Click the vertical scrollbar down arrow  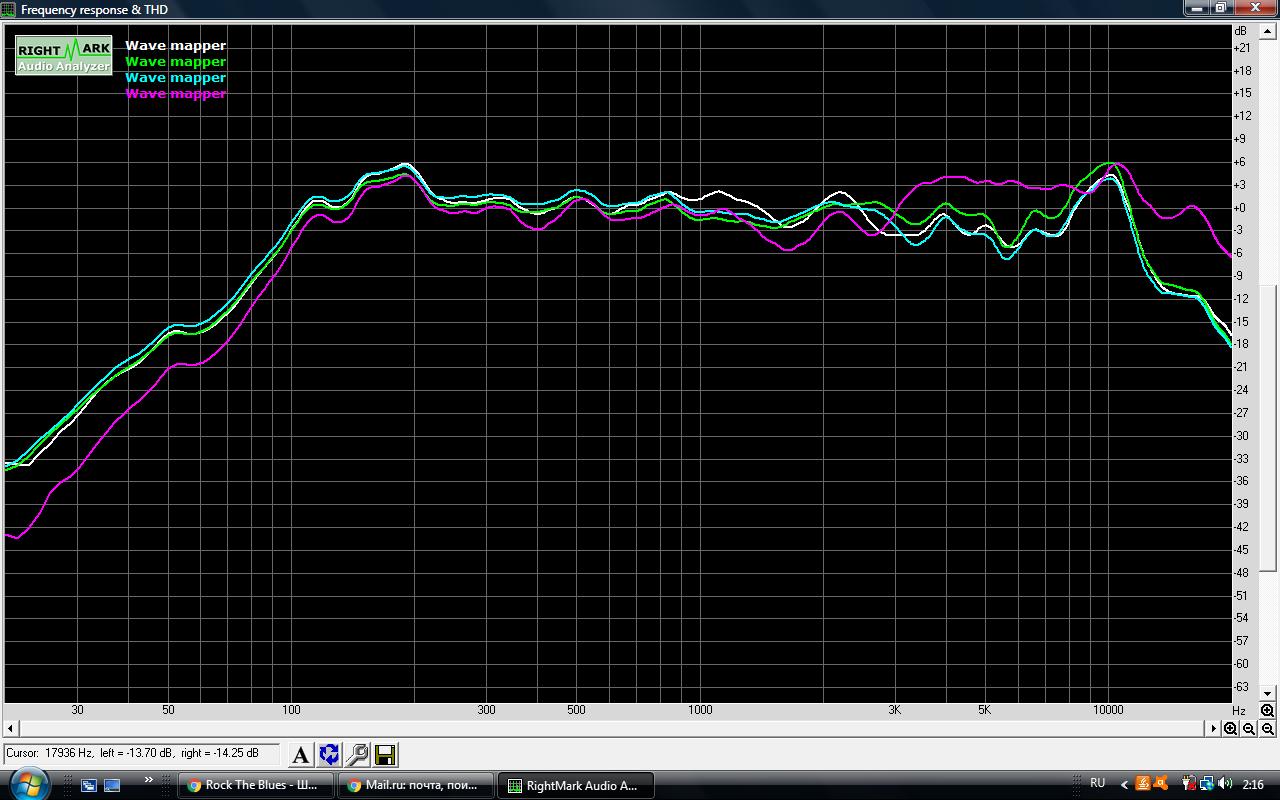pos(1267,694)
